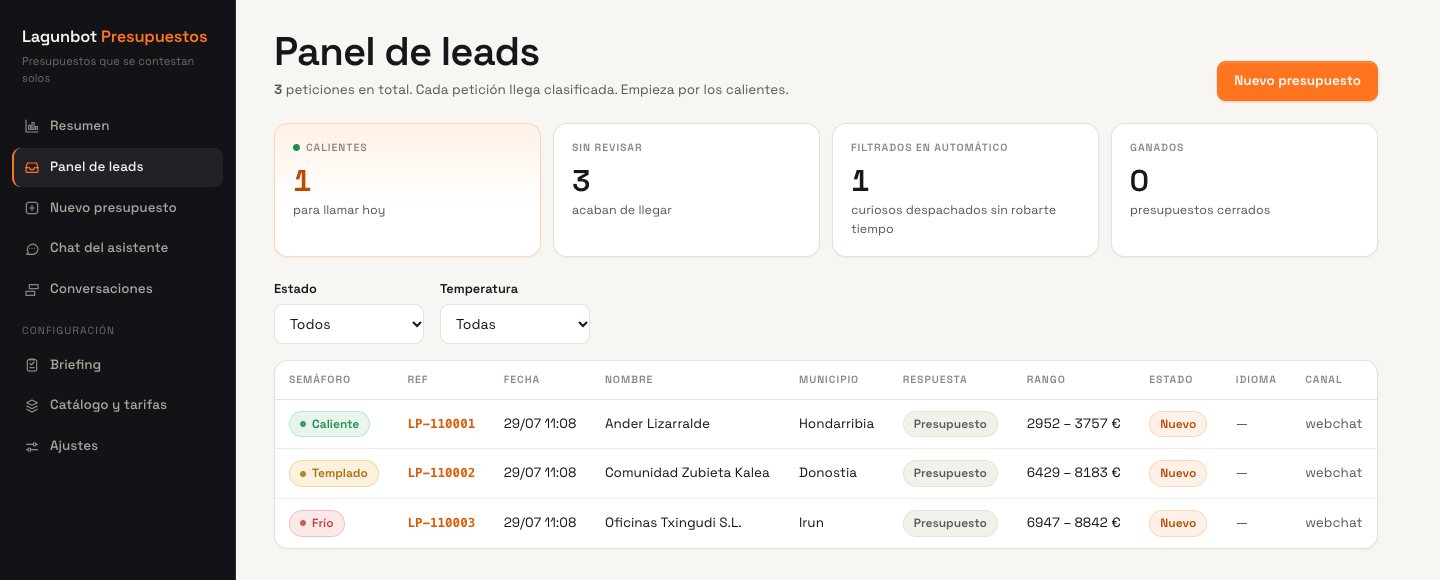The image size is (1440, 580).
Task: Open the Resumen section
Action: (x=117, y=126)
